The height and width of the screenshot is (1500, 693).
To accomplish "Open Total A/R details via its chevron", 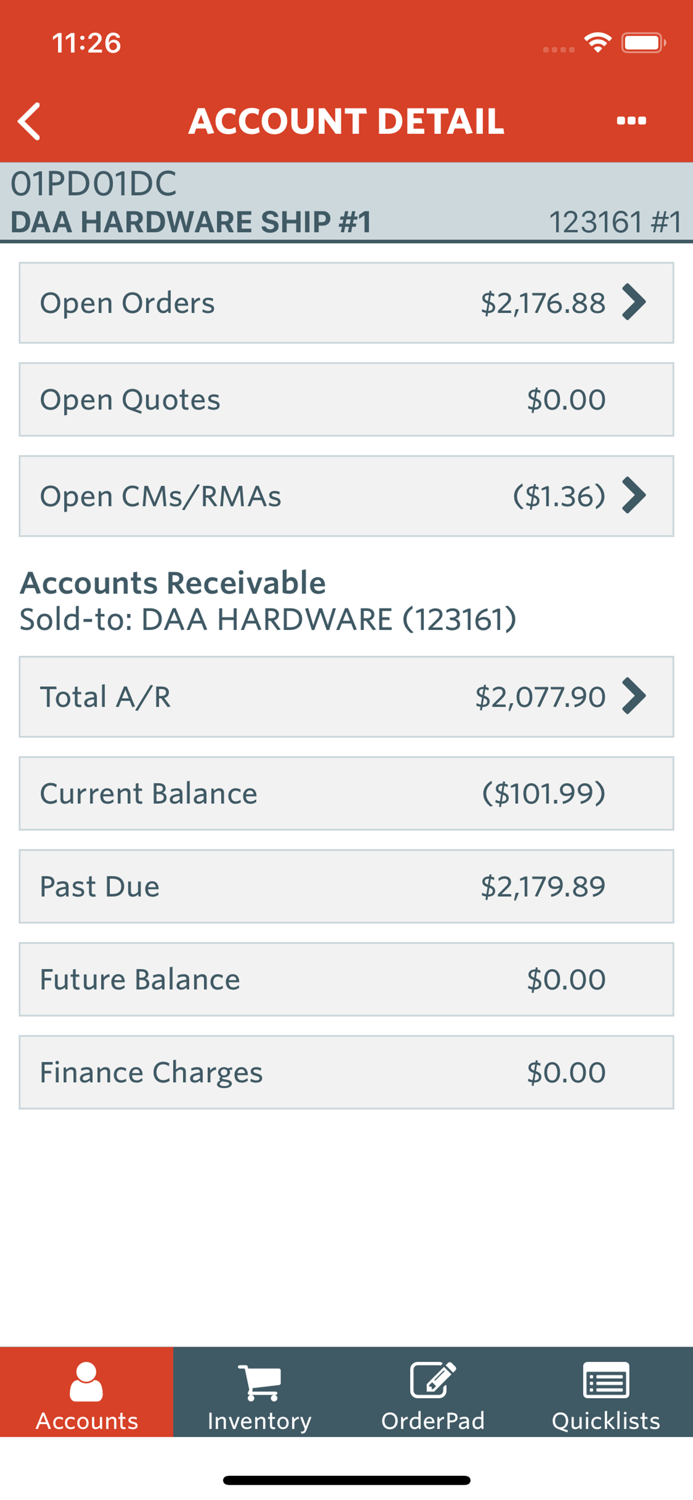I will pyautogui.click(x=633, y=696).
